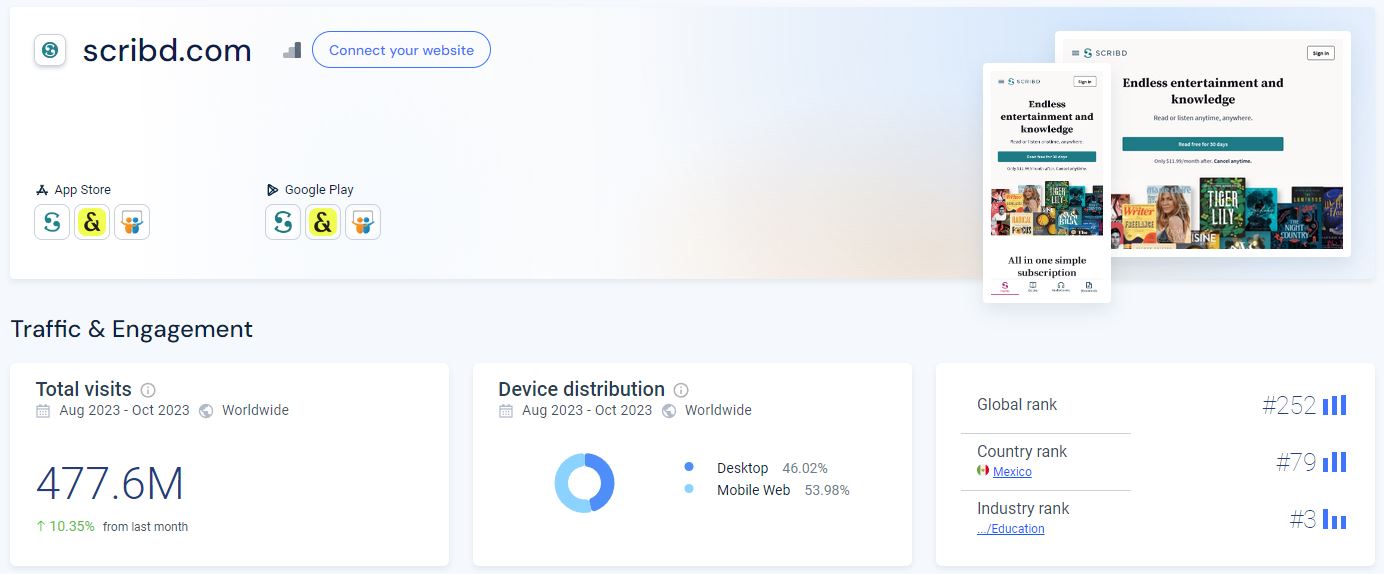Open the mobile Scribd site preview thumbnail
The image size is (1384, 574).
click(x=1046, y=183)
